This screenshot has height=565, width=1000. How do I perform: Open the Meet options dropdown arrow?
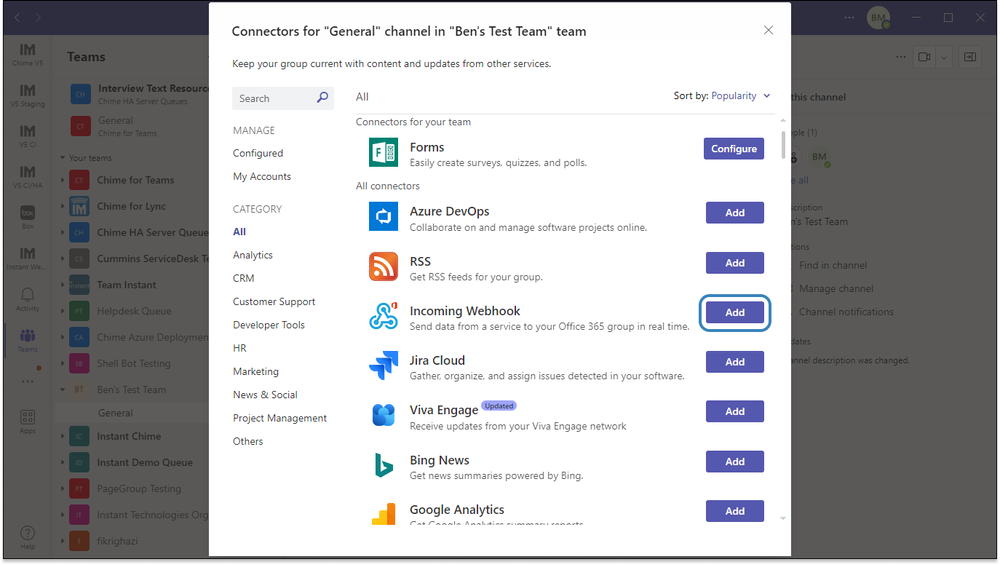tap(944, 57)
